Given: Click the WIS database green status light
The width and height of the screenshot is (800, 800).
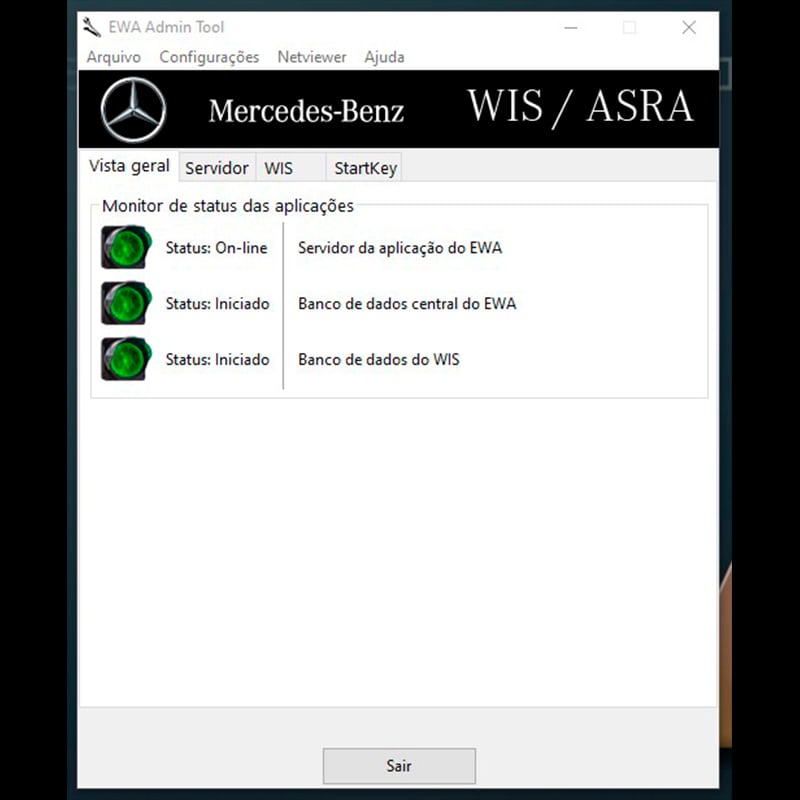Looking at the screenshot, I should point(126,359).
